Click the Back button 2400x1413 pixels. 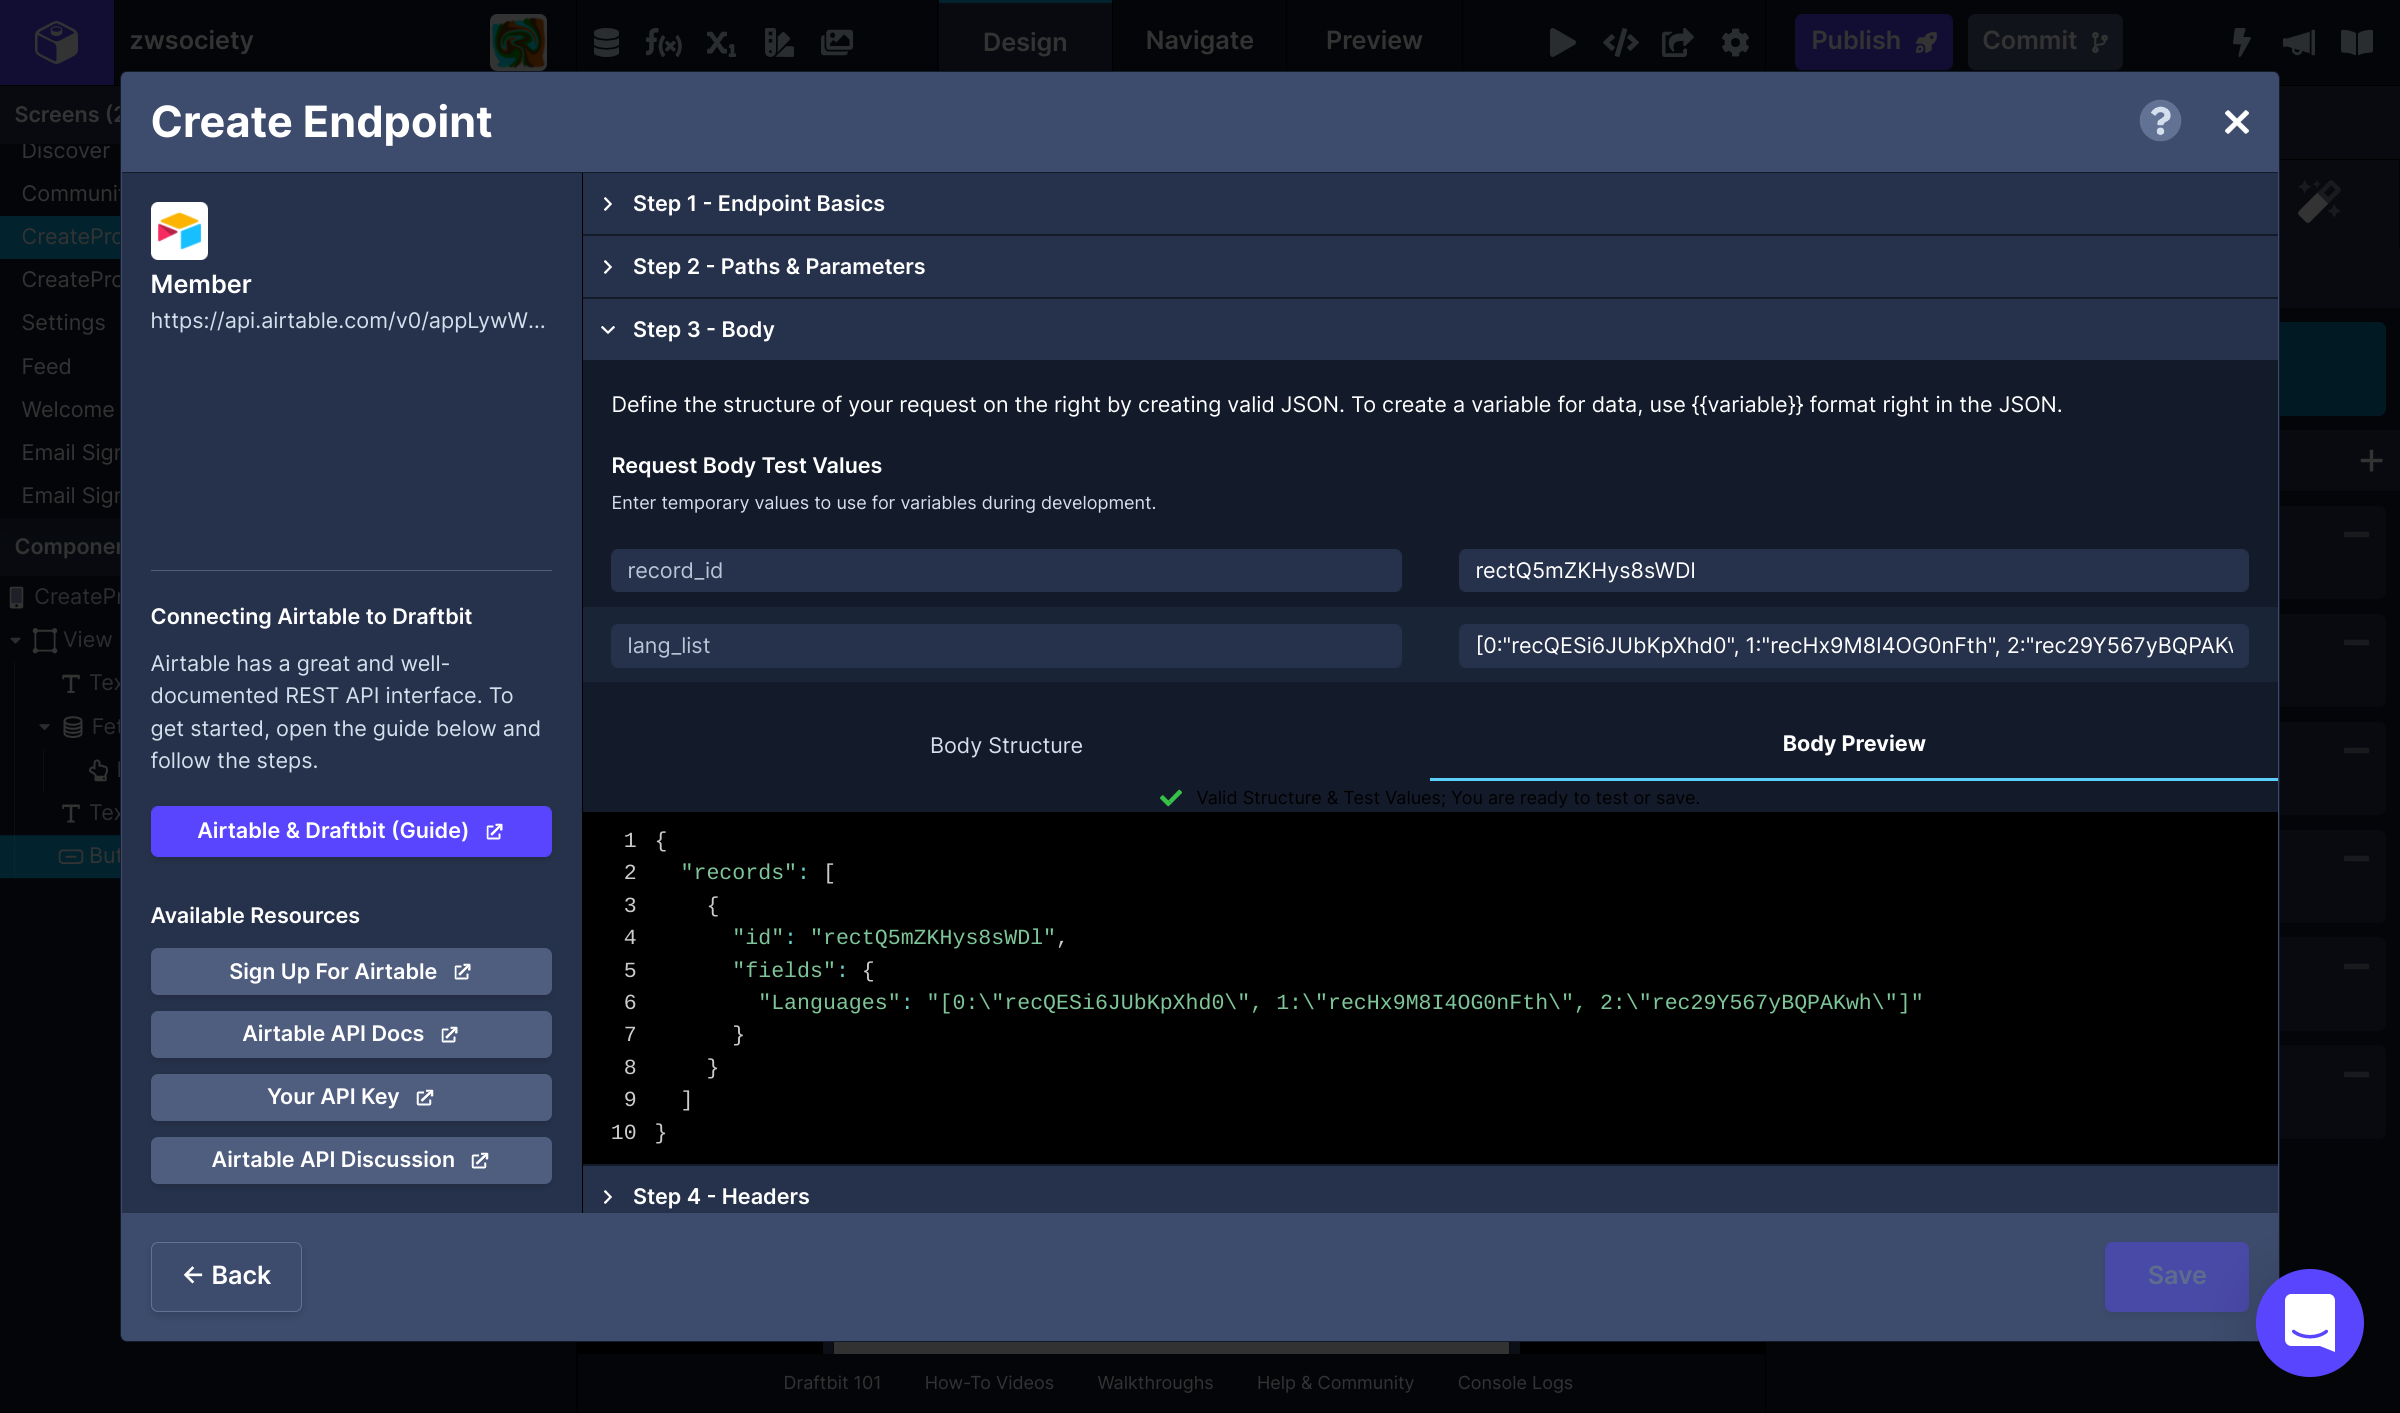(x=226, y=1276)
